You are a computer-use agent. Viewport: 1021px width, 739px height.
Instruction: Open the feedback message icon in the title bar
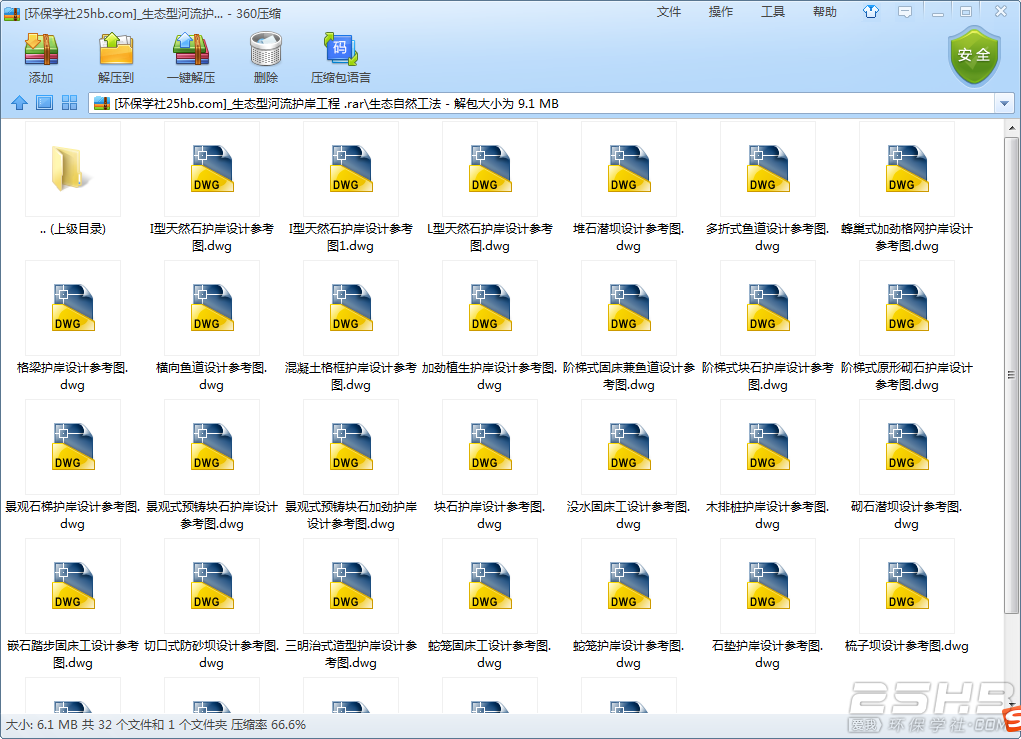tap(905, 12)
